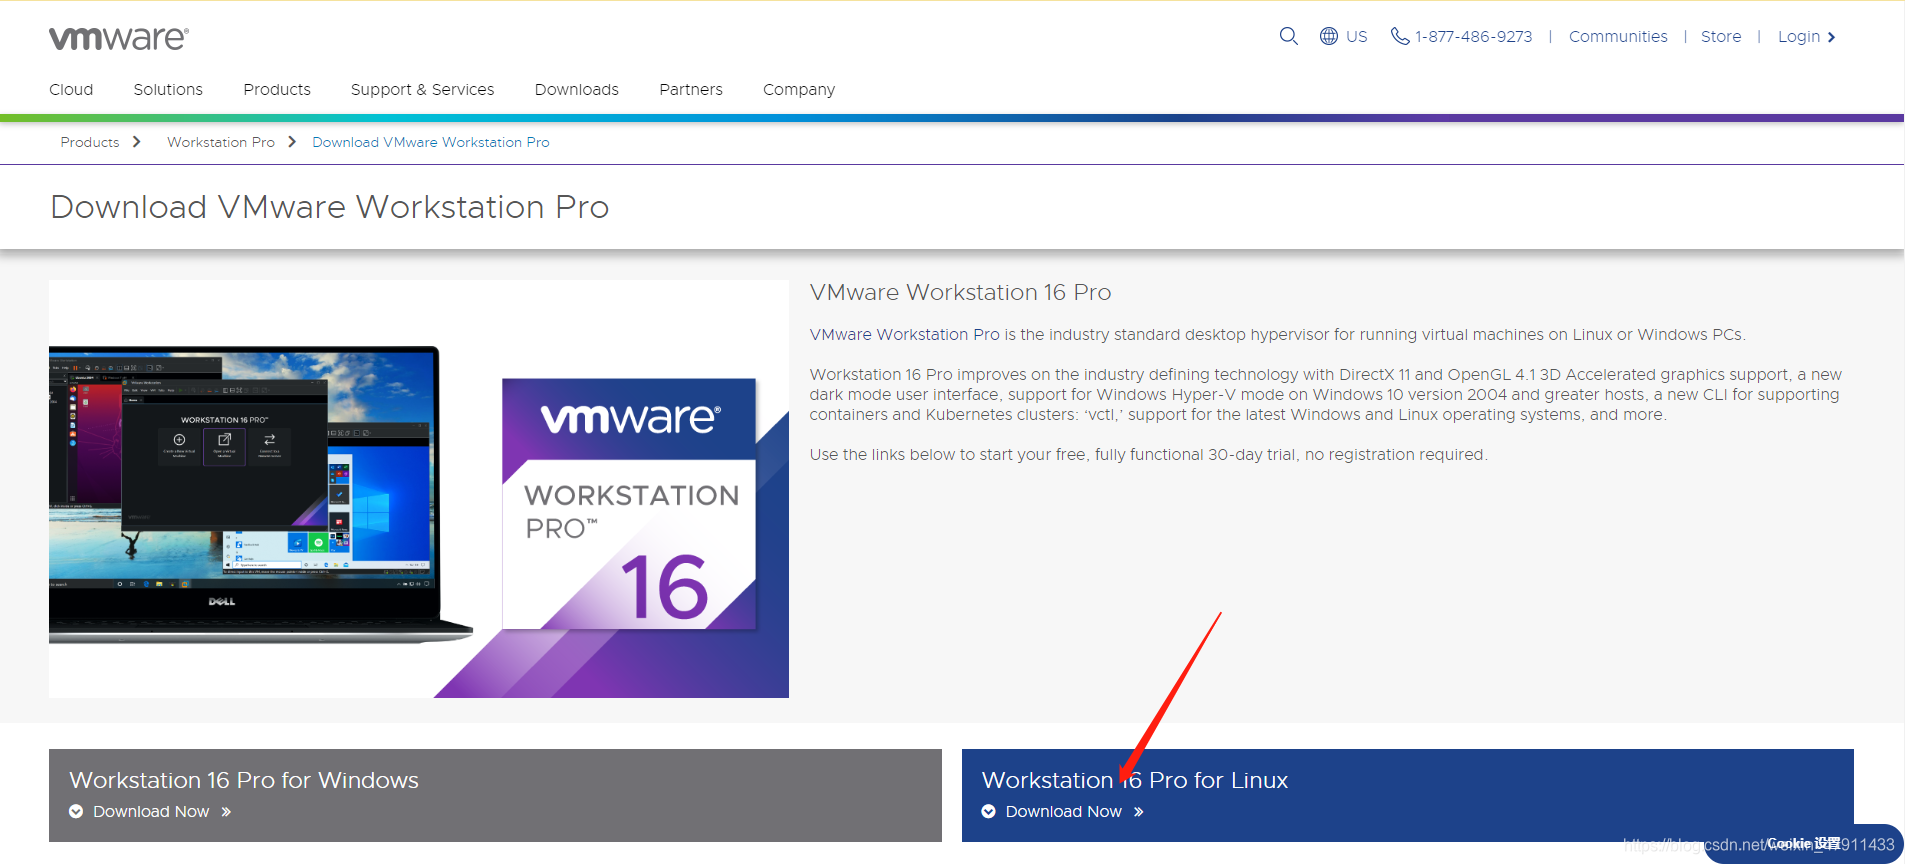This screenshot has height=864, width=1905.
Task: Click Download VMware Workstation Pro breadcrumb
Action: coord(431,142)
